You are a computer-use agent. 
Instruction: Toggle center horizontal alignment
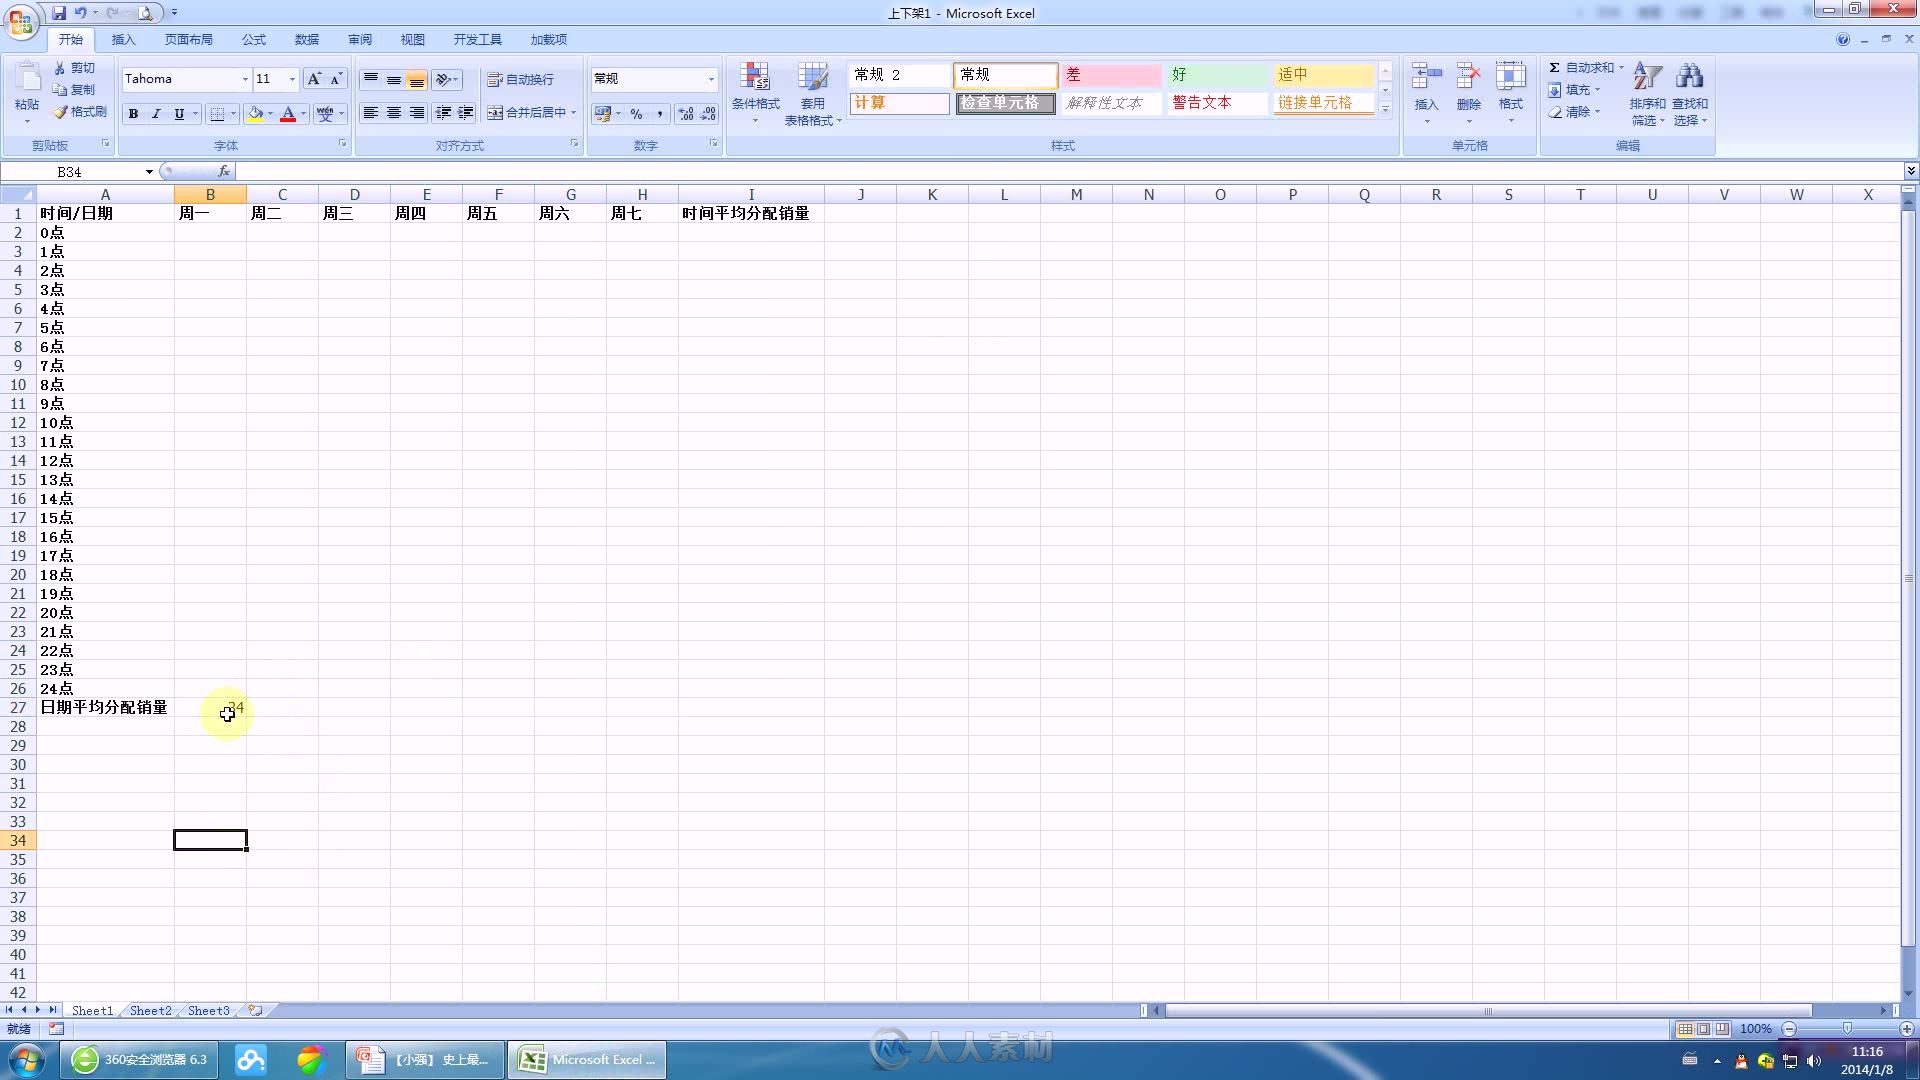tap(394, 113)
